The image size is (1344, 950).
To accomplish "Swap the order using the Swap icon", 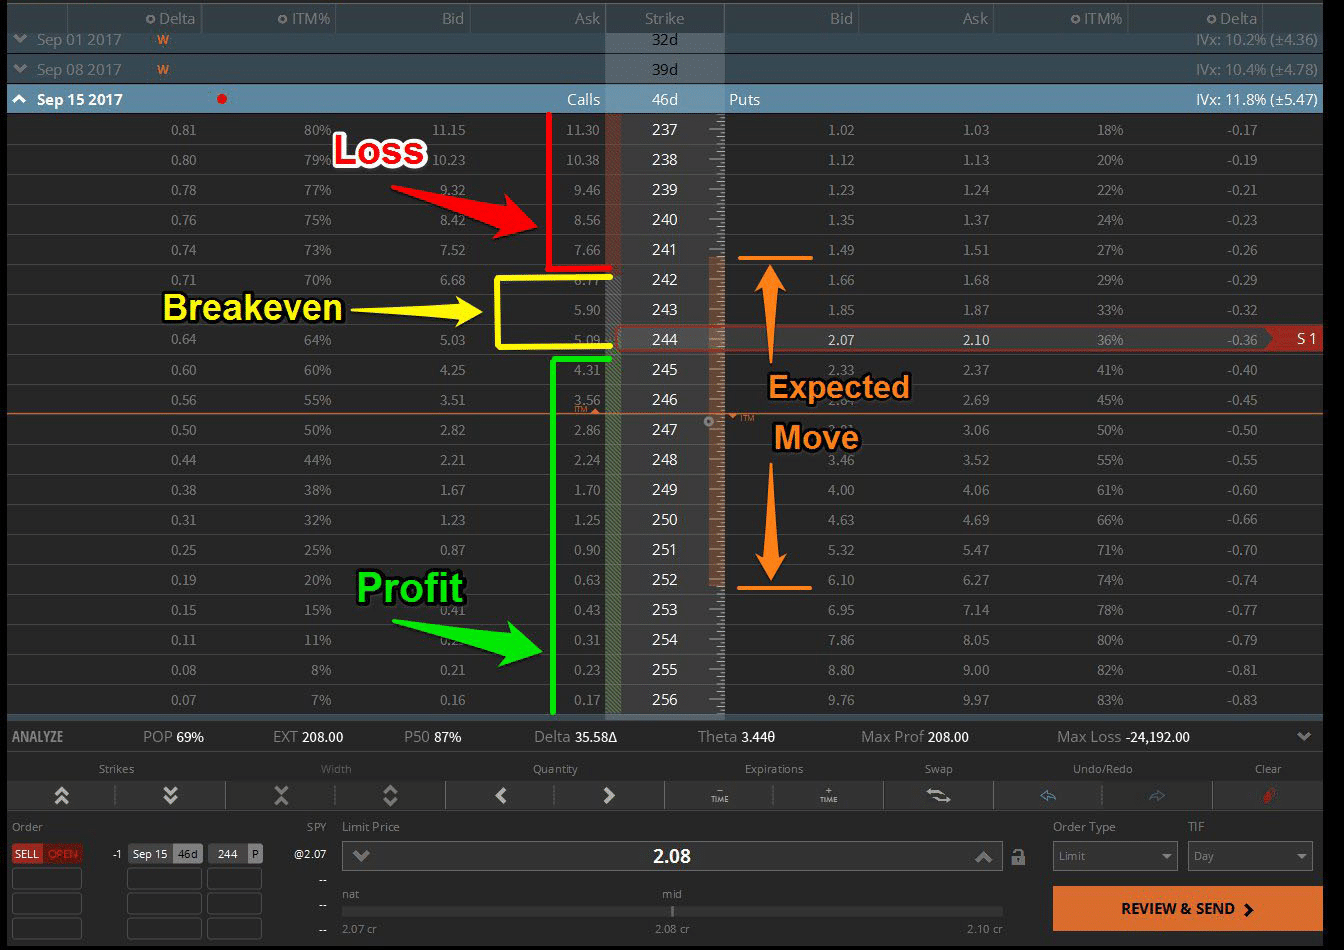I will click(x=938, y=795).
